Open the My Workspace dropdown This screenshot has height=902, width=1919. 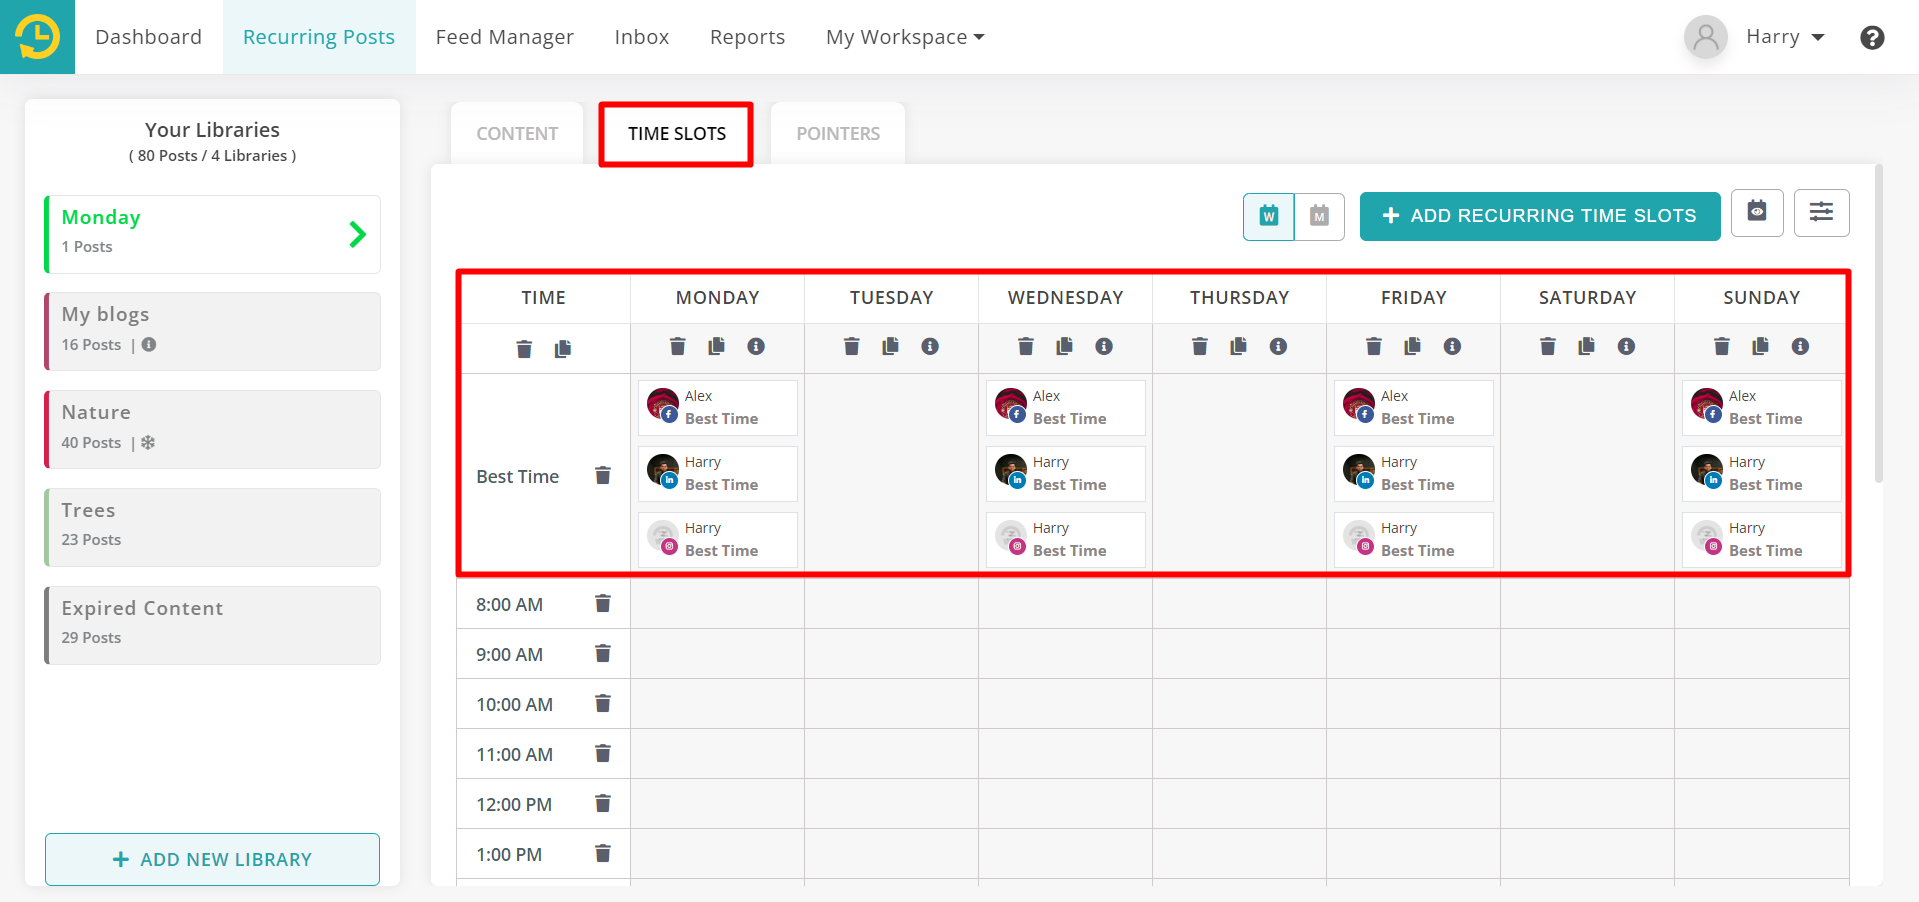pyautogui.click(x=903, y=36)
